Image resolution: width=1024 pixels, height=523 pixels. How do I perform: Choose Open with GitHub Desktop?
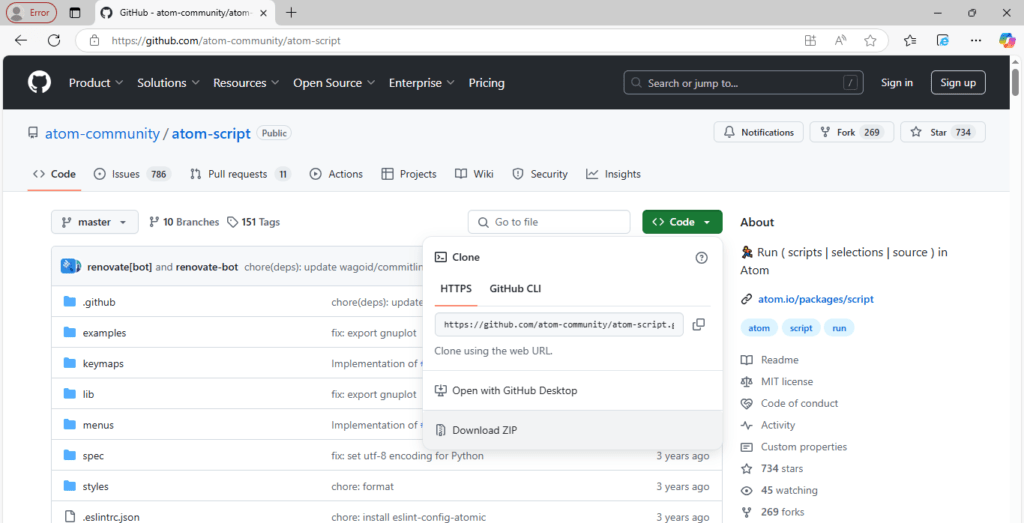573,390
